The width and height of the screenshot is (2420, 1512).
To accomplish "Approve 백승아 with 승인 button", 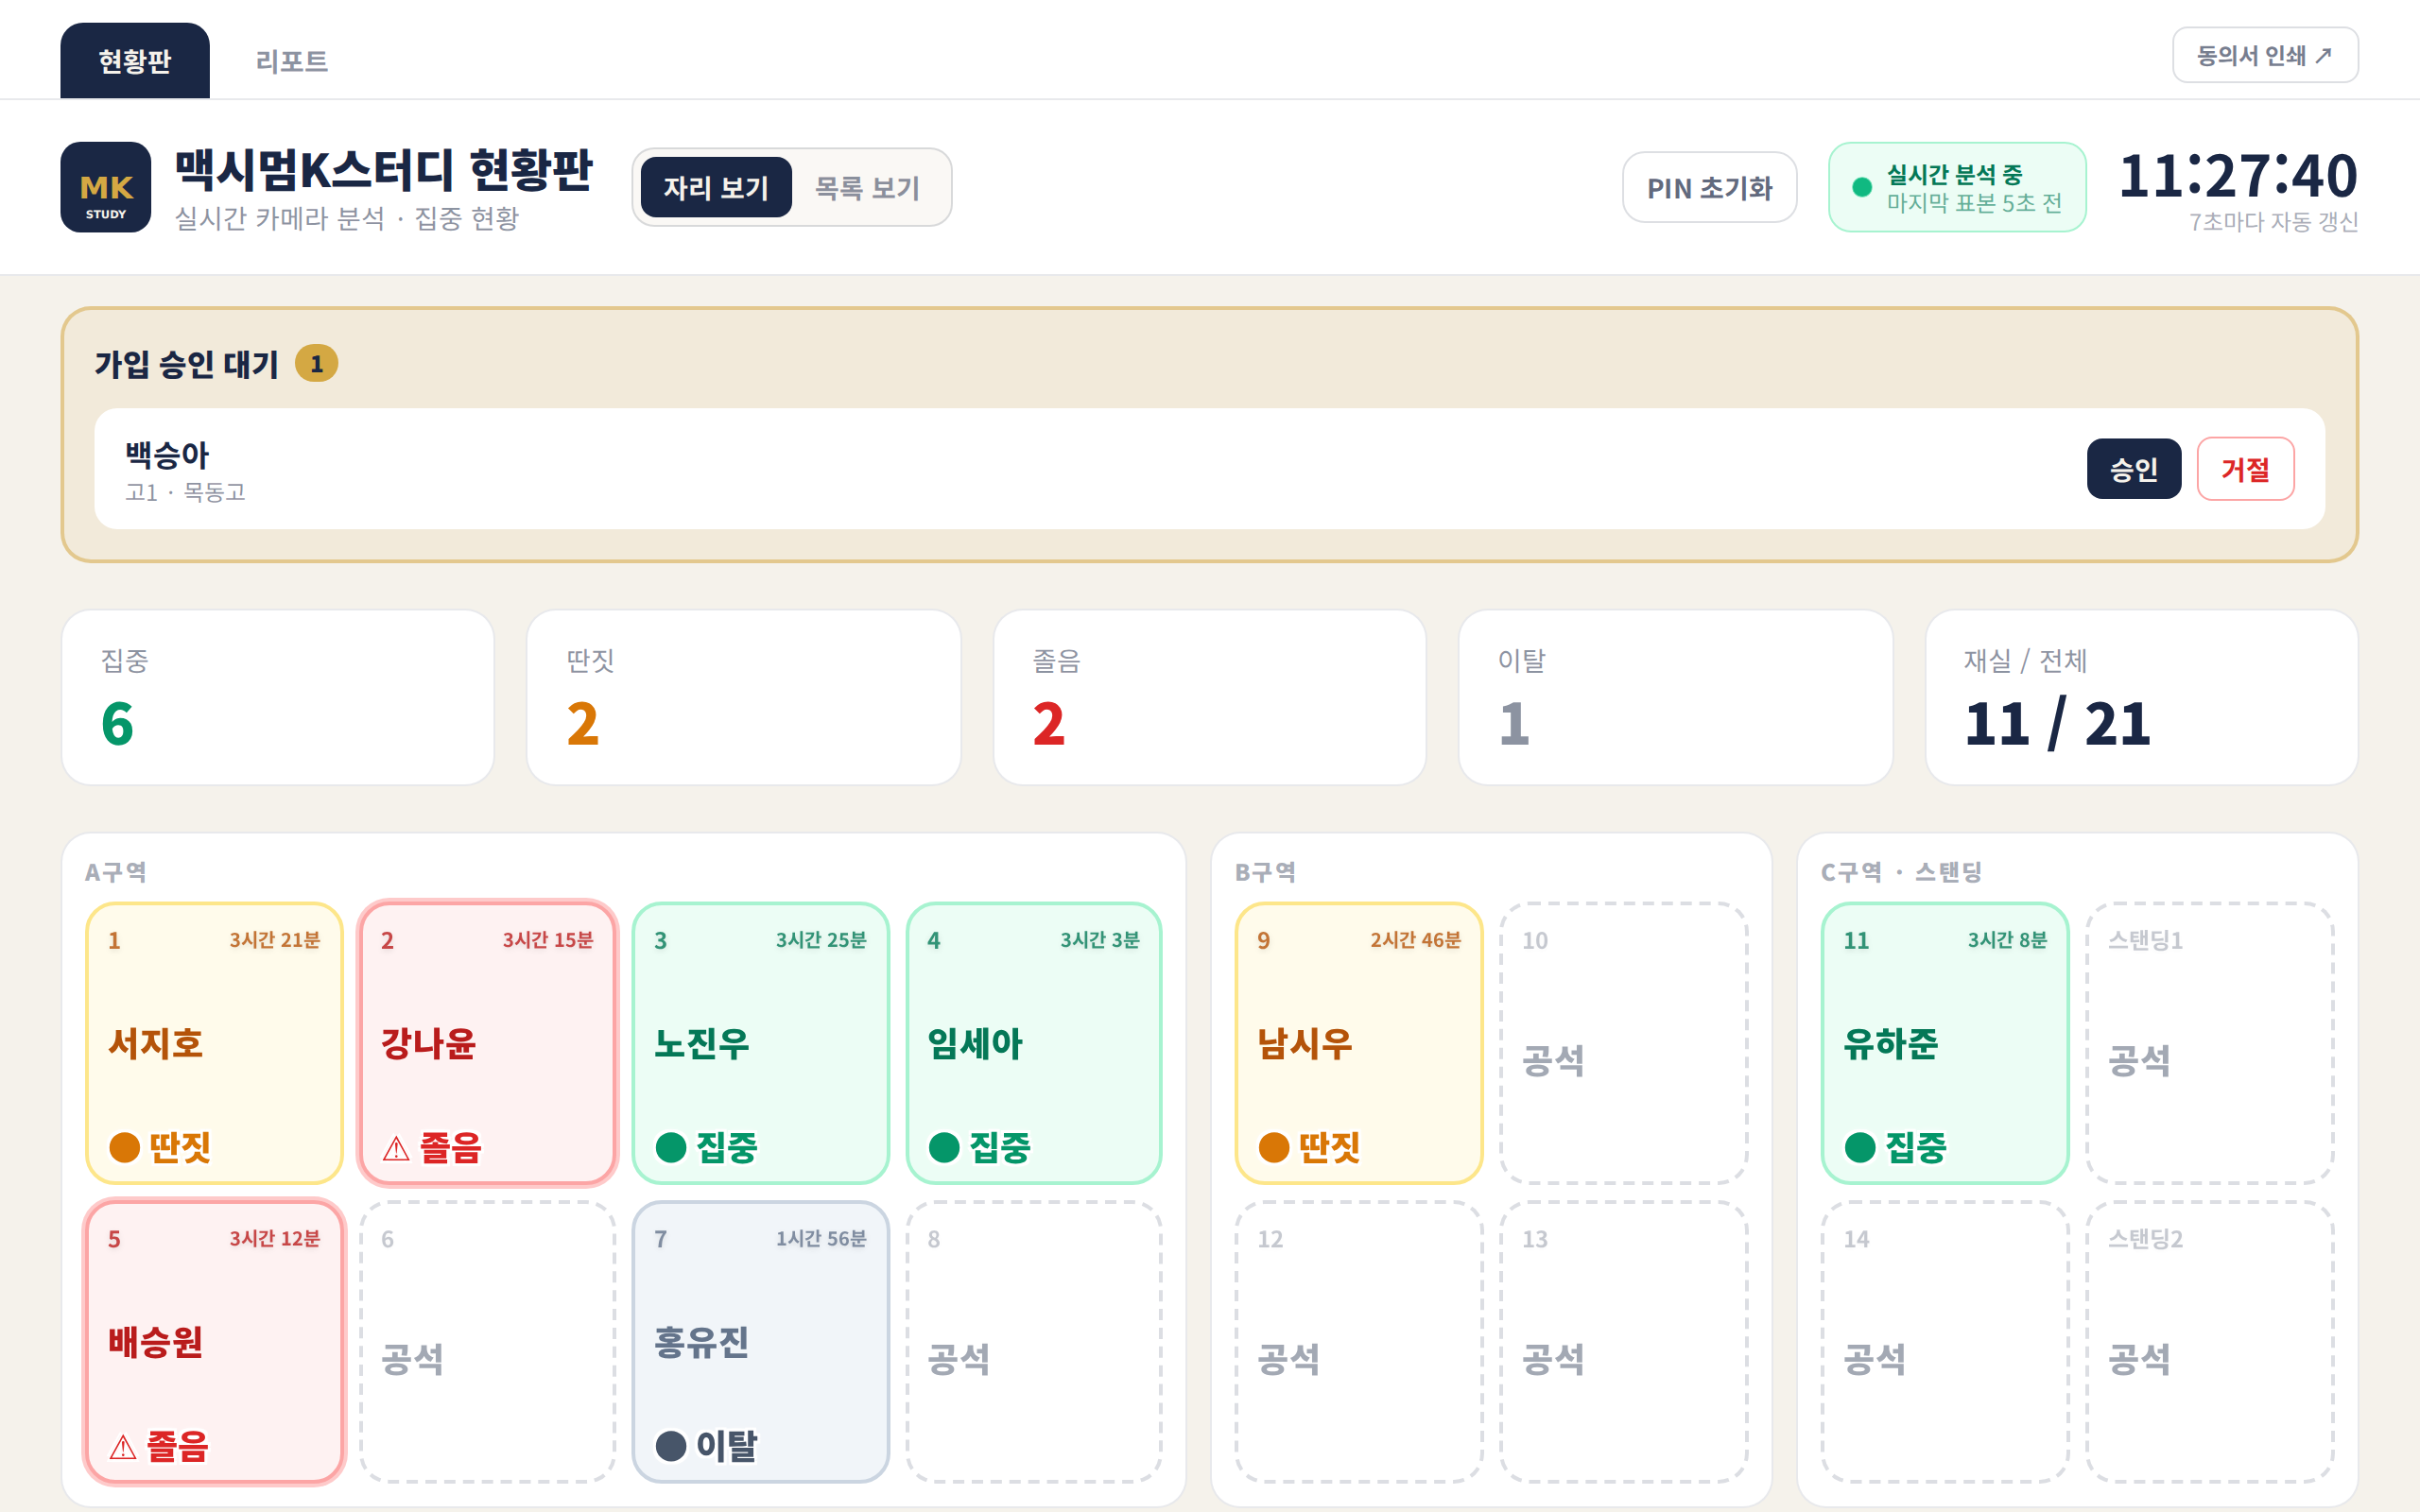I will (2134, 468).
